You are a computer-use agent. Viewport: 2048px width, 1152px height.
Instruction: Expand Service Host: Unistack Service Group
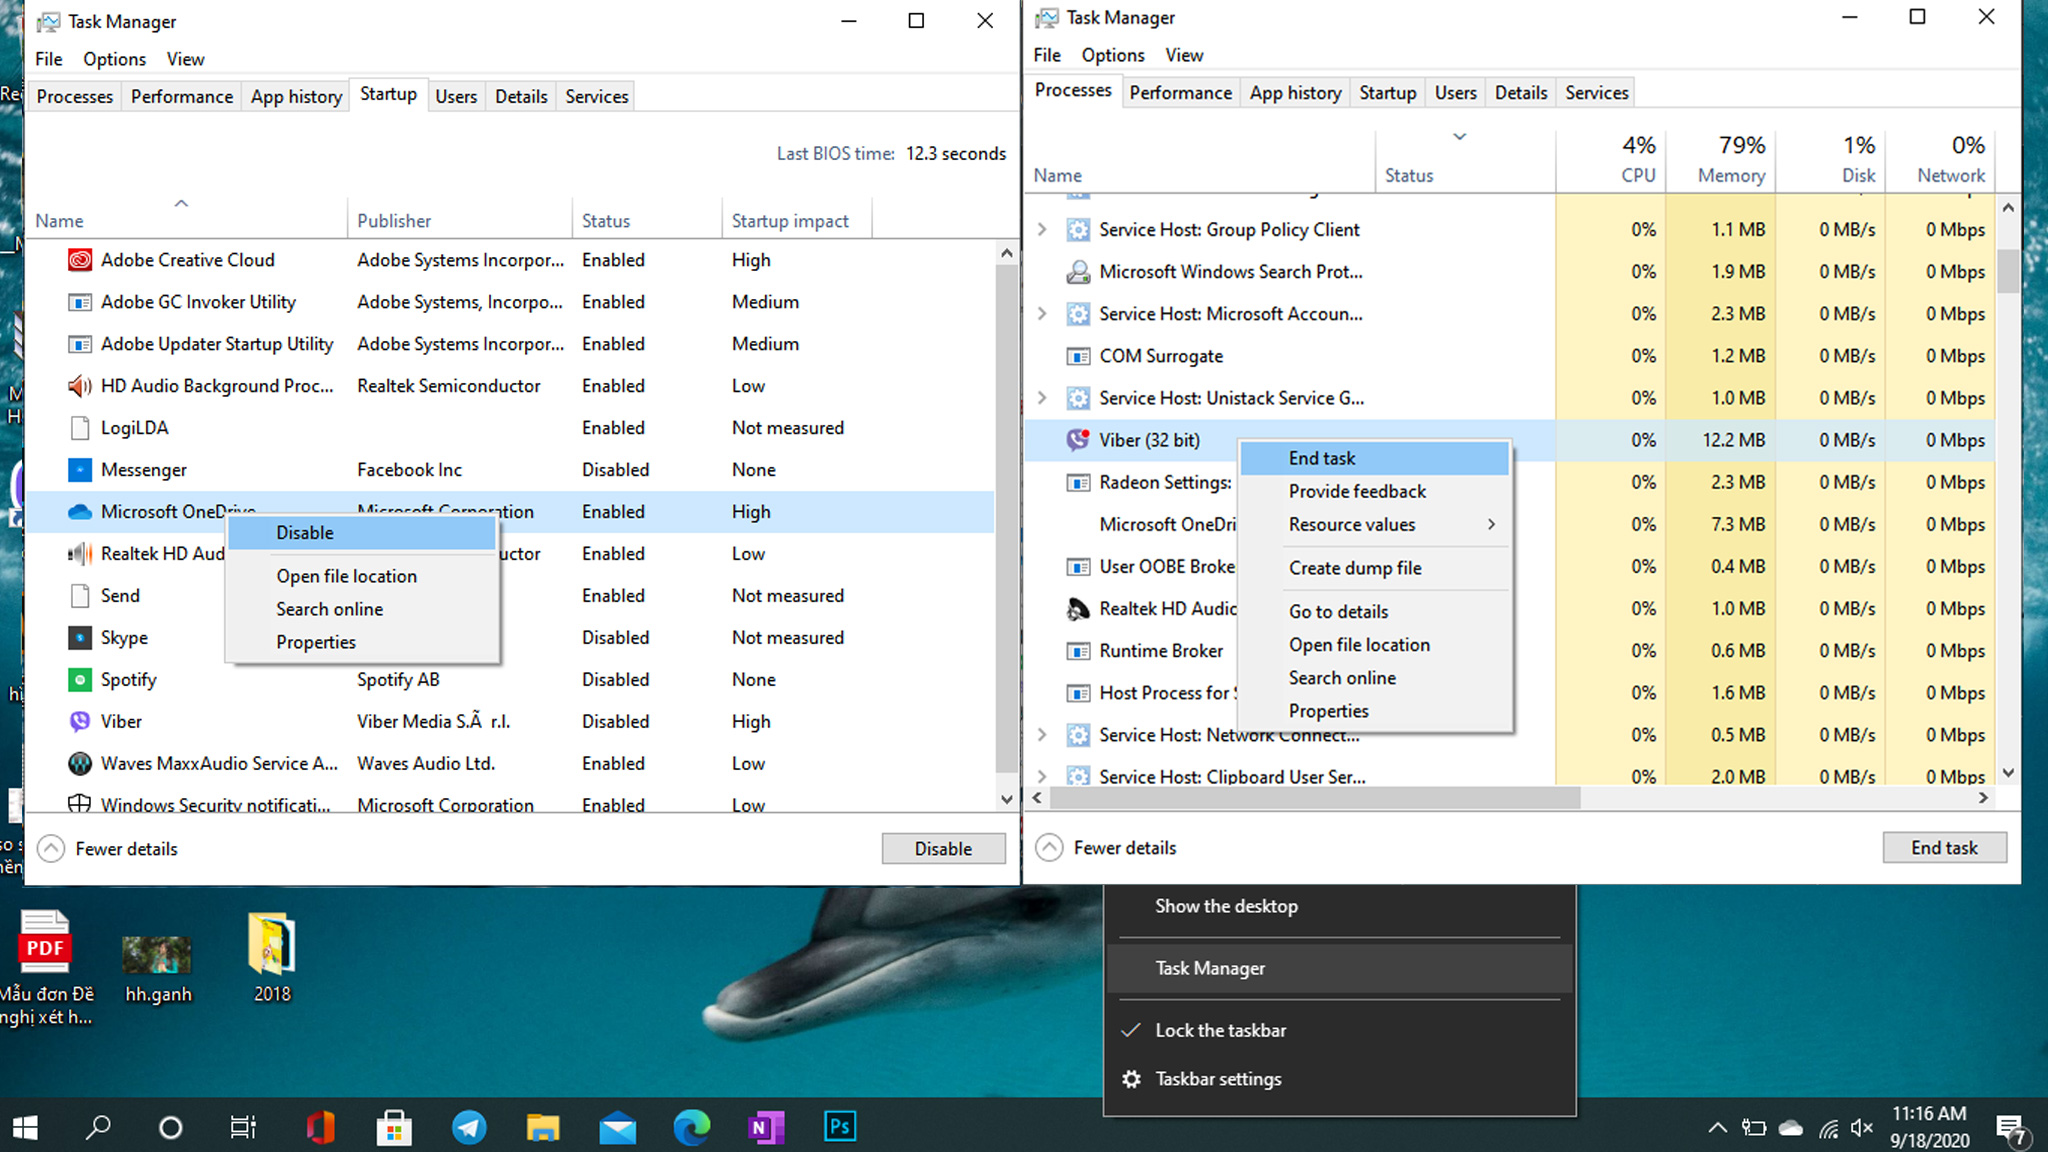tap(1042, 398)
